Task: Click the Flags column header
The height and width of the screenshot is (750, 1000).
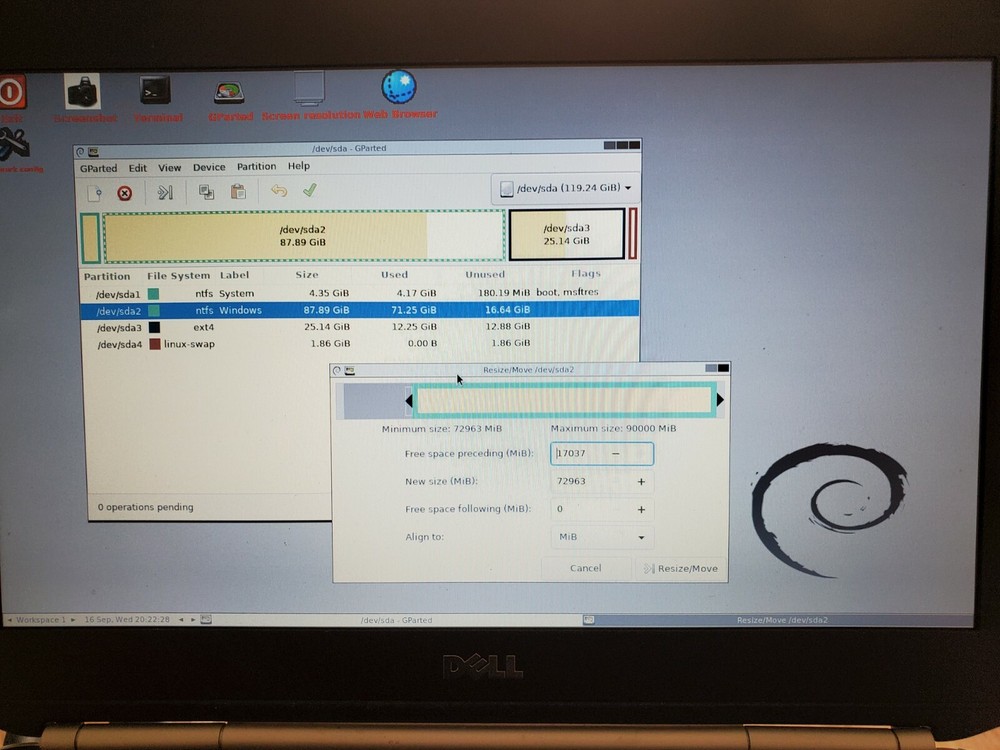Action: point(585,274)
